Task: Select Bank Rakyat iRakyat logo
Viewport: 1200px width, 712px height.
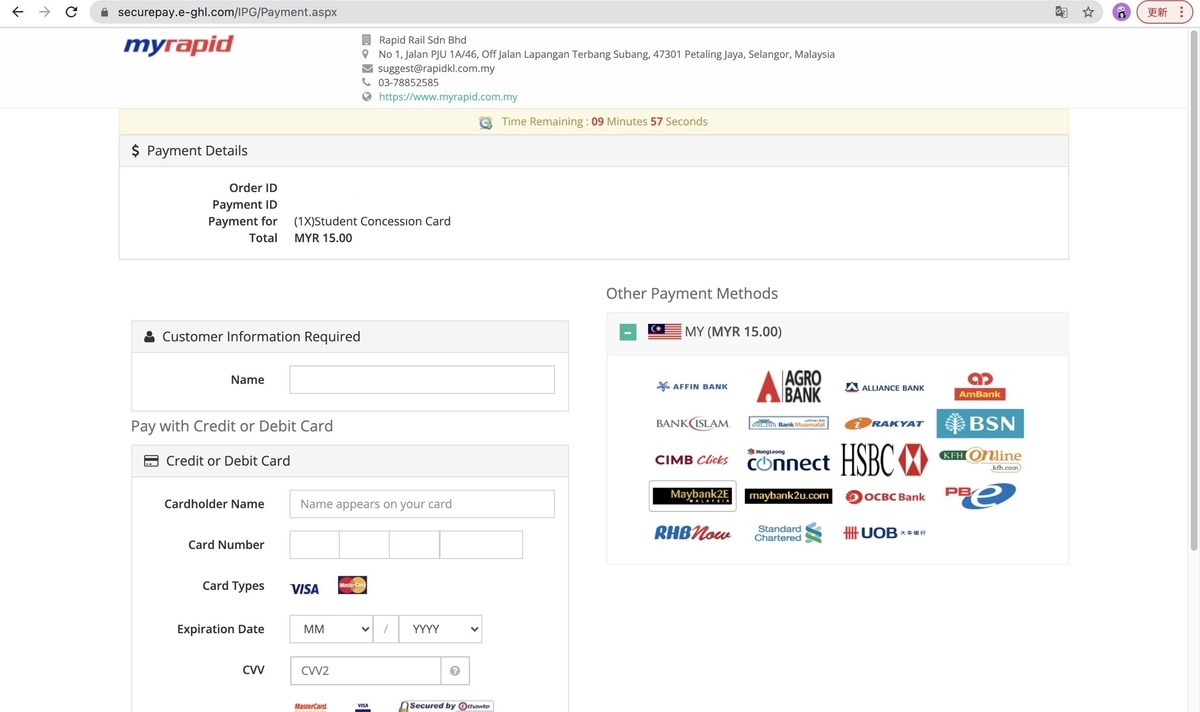Action: [x=884, y=423]
